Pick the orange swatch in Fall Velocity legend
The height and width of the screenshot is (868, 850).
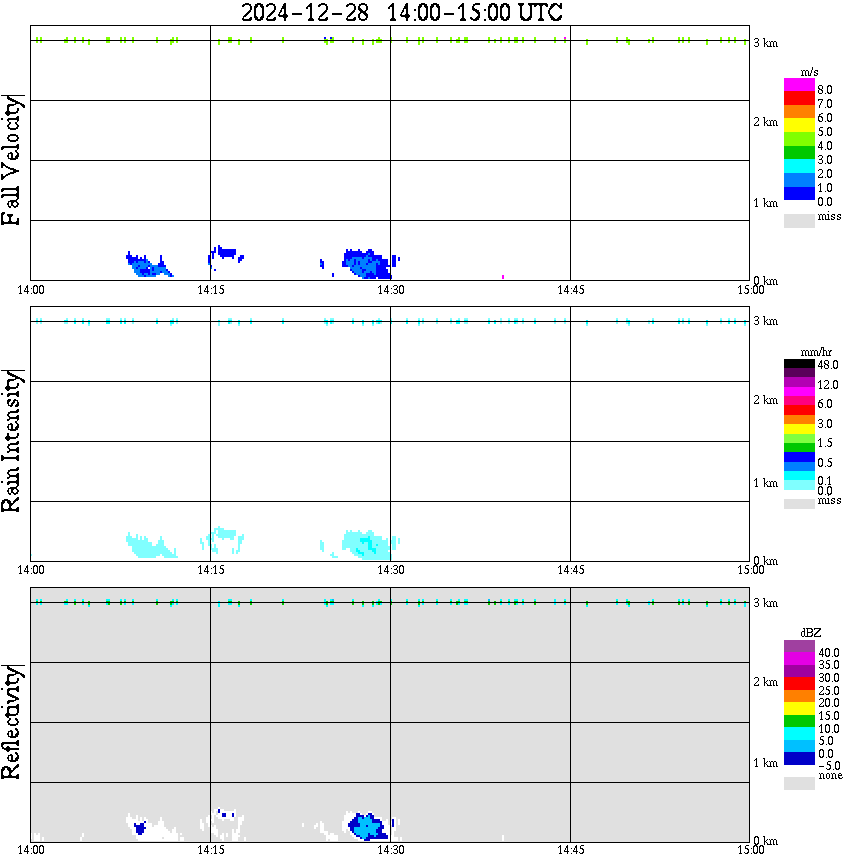[x=799, y=112]
